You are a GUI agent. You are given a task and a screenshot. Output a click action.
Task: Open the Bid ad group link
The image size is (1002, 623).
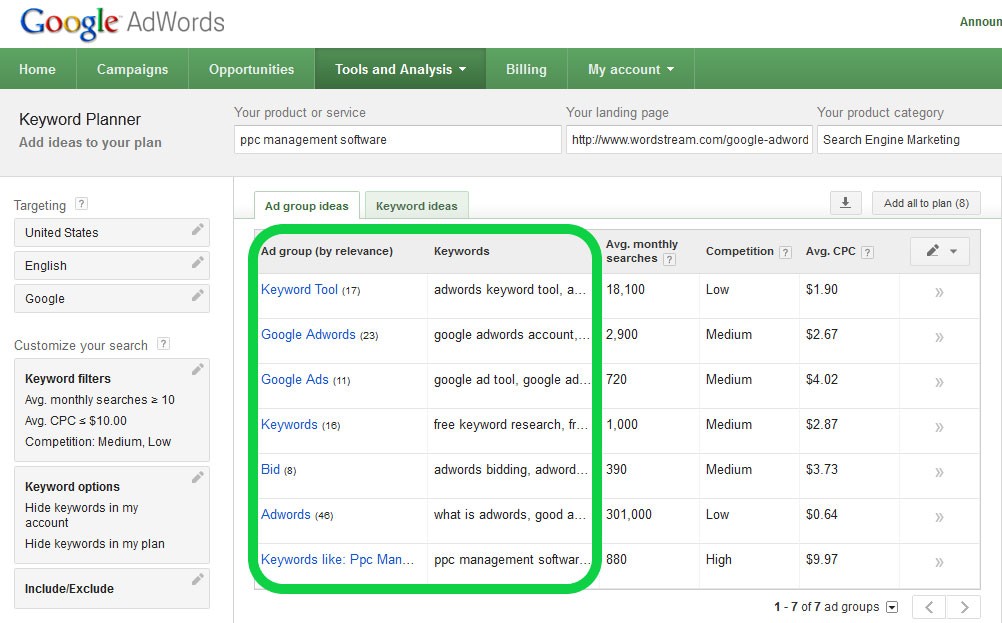270,469
